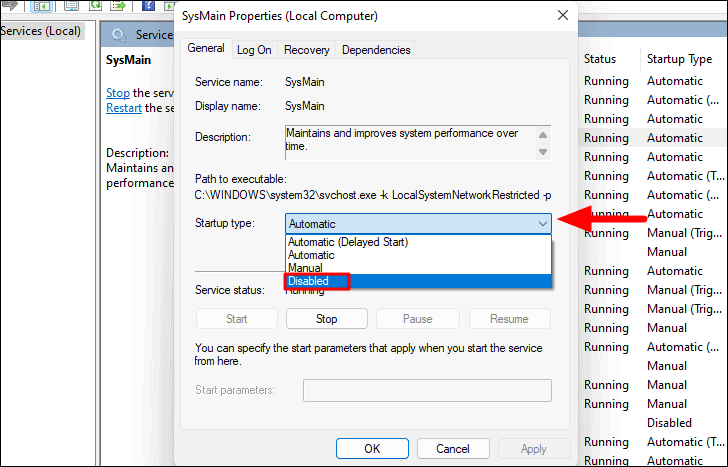Click the Refresh toolbar icon

(x=95, y=5)
